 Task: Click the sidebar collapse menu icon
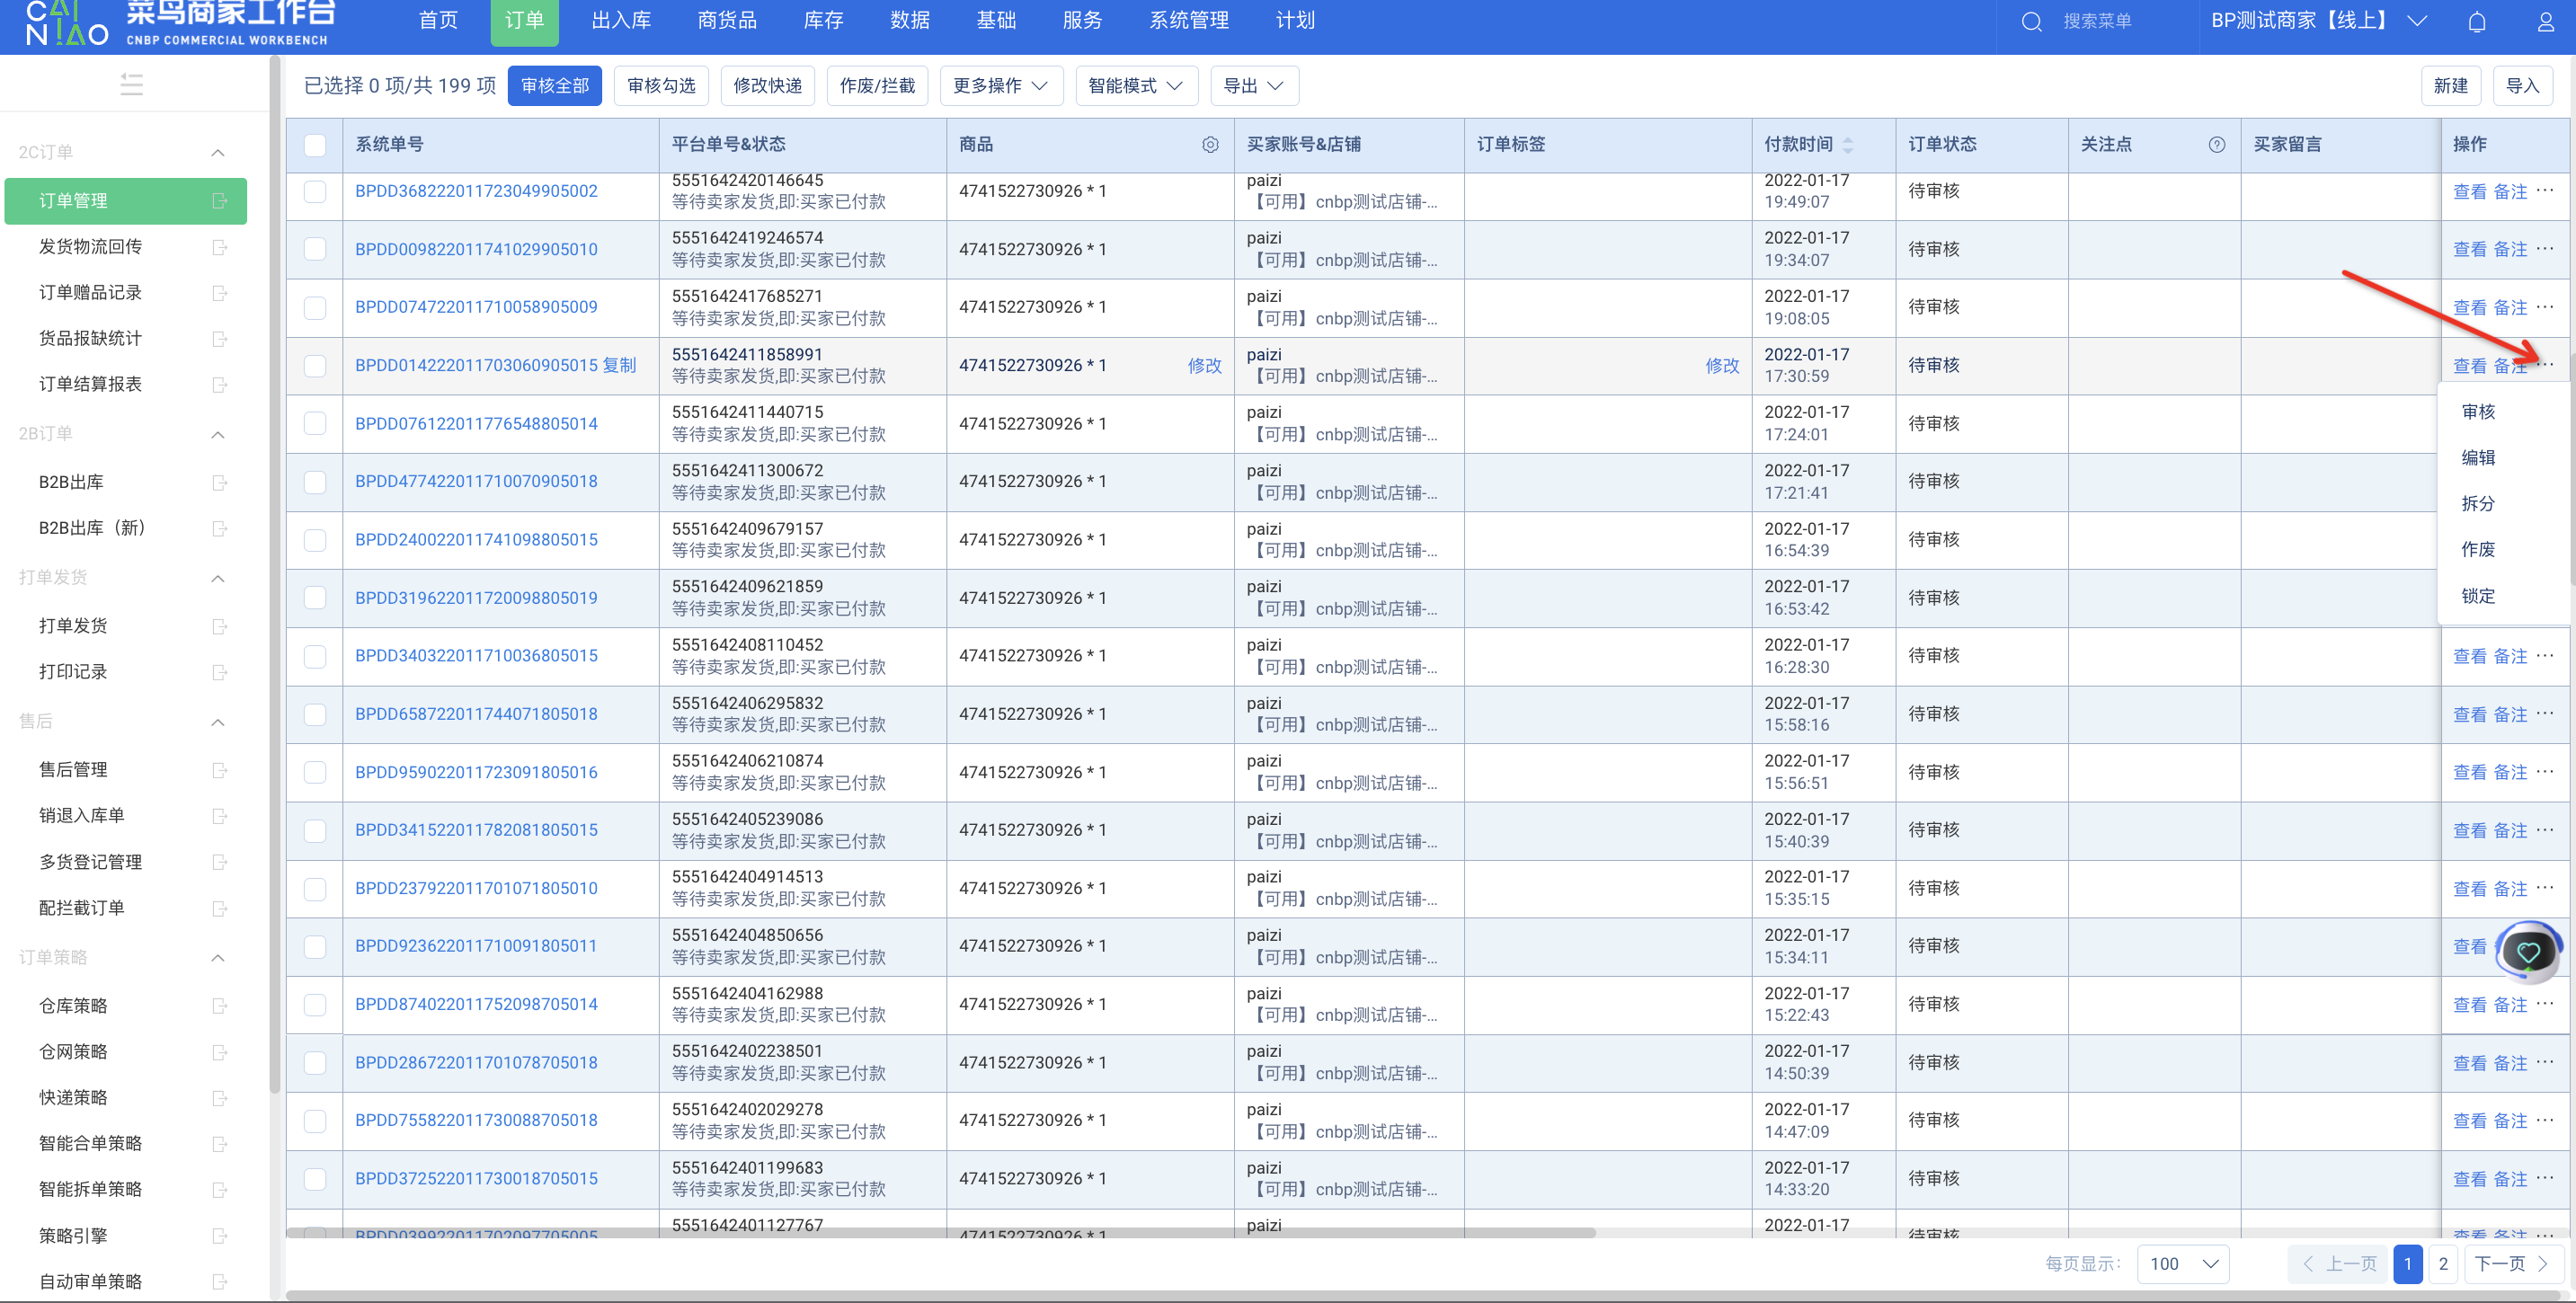tap(131, 84)
